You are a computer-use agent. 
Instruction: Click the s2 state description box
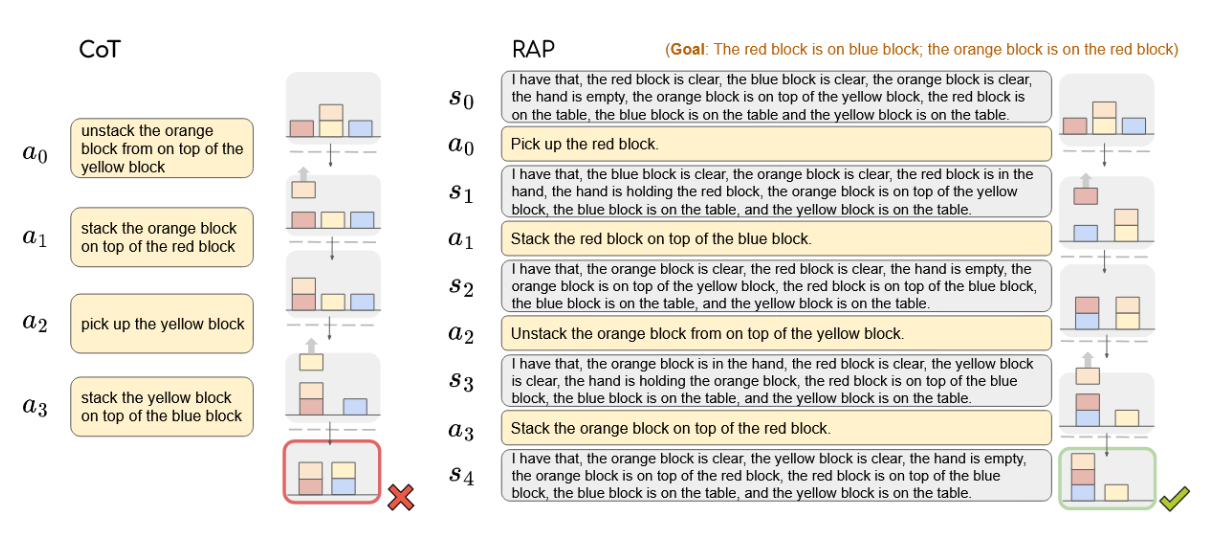[x=776, y=286]
